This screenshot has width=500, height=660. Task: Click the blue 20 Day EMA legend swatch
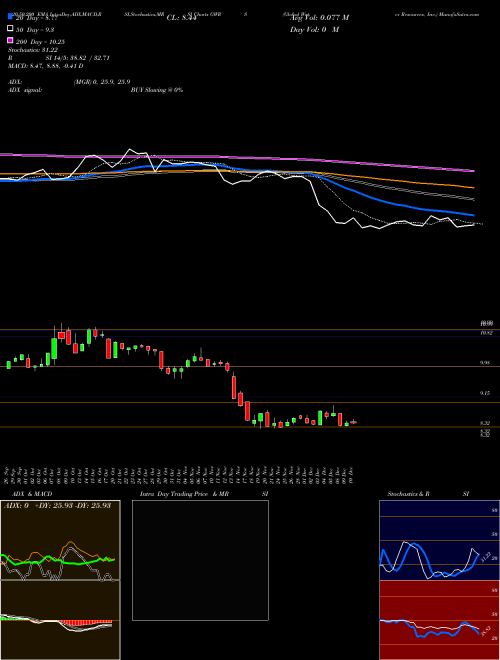click(11, 17)
